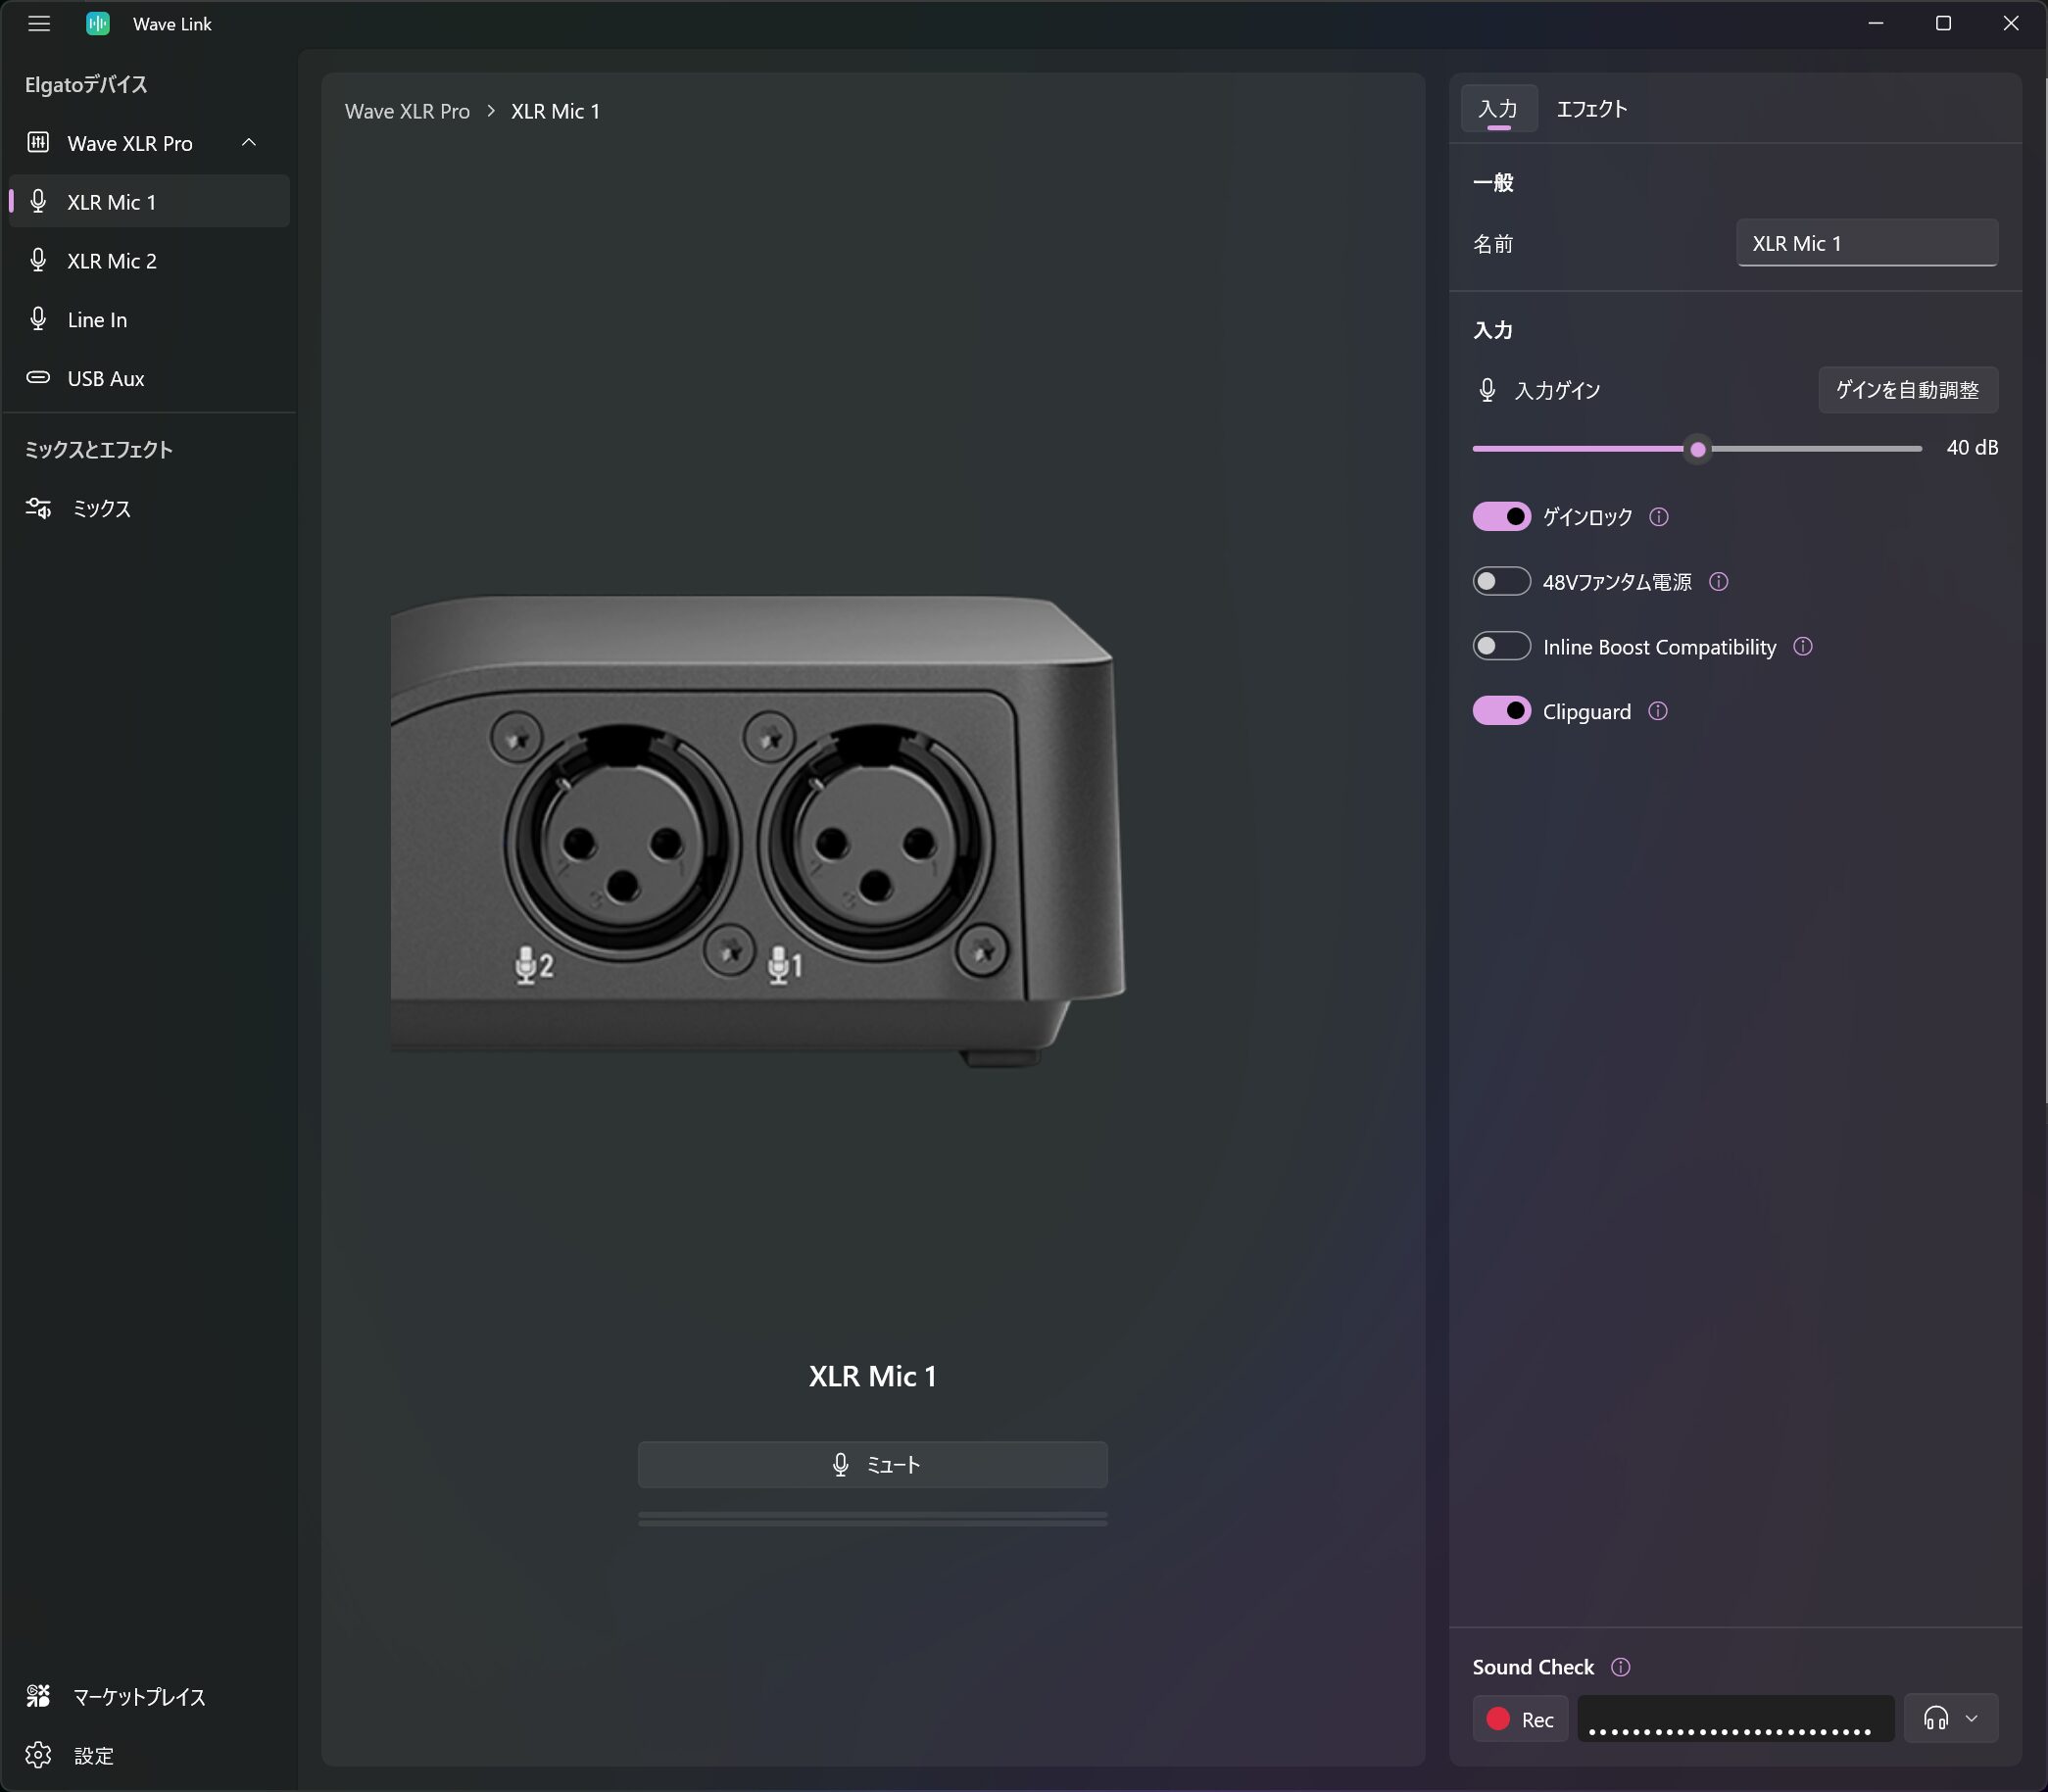This screenshot has height=1792, width=2048.
Task: Click the Sound Check waveform bar
Action: (1735, 1719)
